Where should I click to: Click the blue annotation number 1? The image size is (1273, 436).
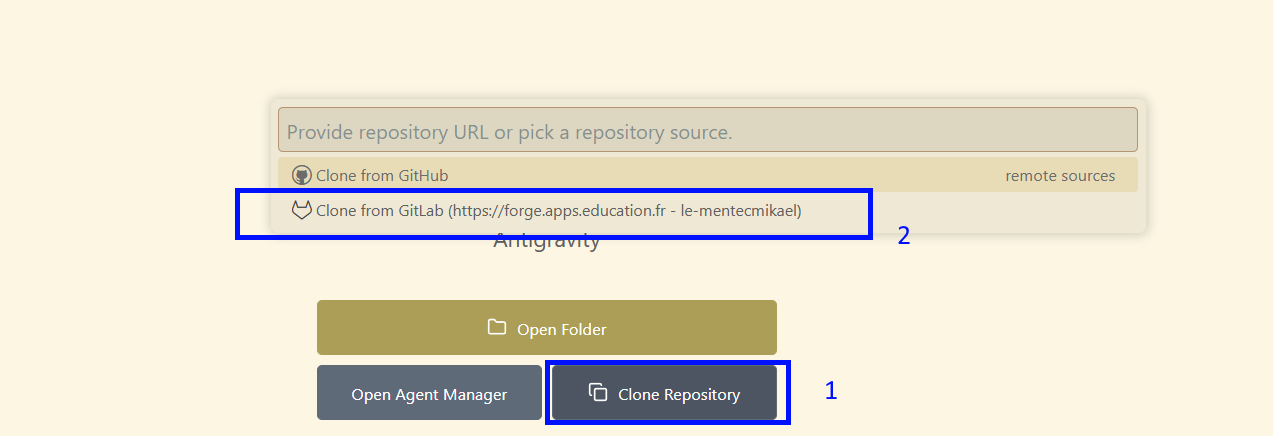pos(830,391)
